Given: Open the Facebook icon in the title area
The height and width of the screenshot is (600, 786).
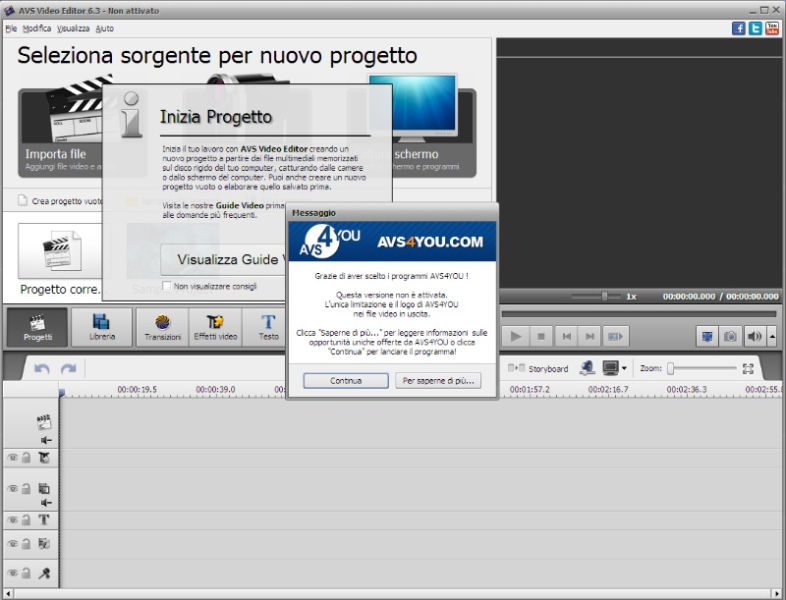Looking at the screenshot, I should click(x=739, y=29).
